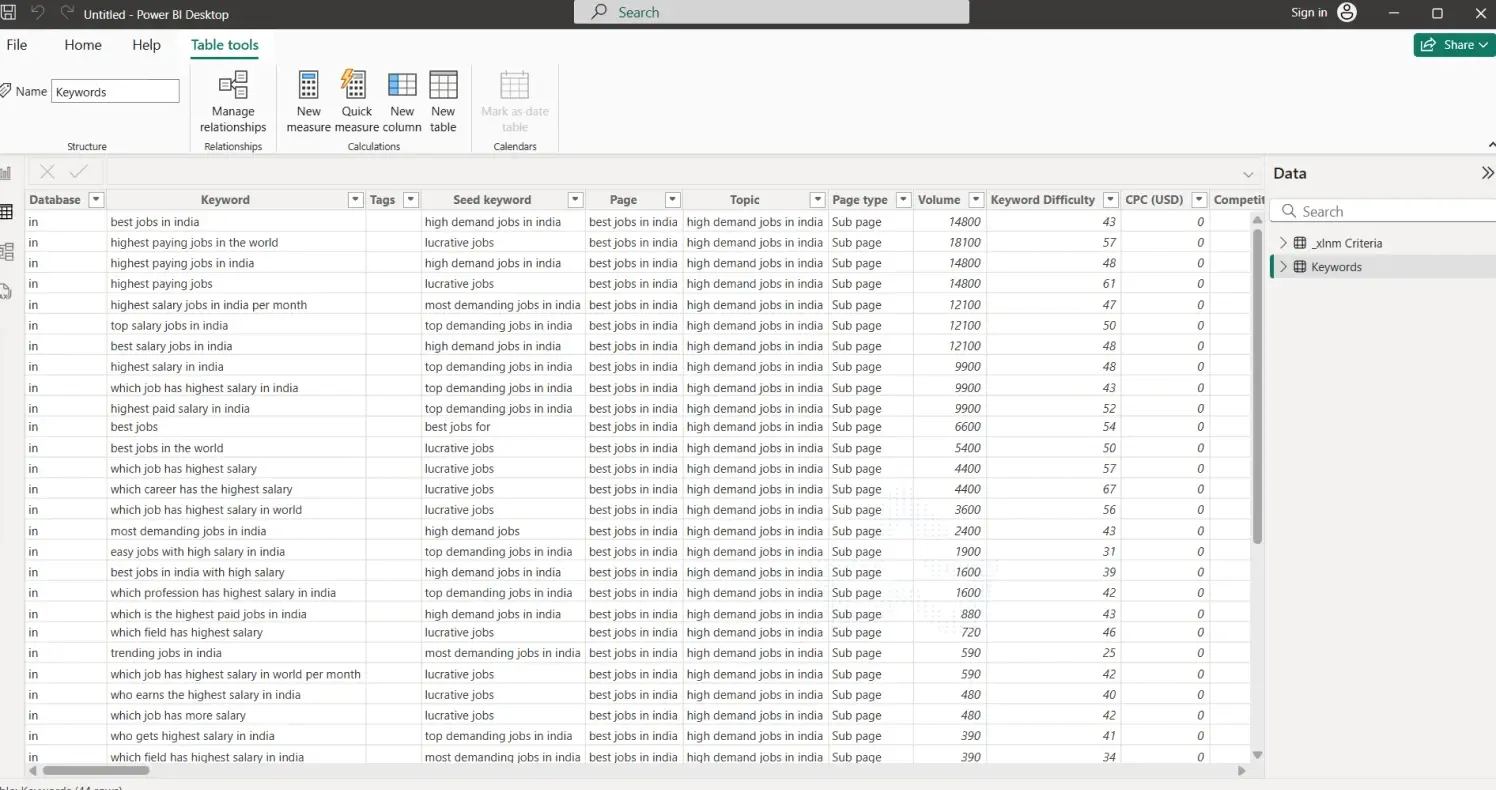The width and height of the screenshot is (1496, 790).
Task: Open Manage relationships
Action: (x=232, y=100)
